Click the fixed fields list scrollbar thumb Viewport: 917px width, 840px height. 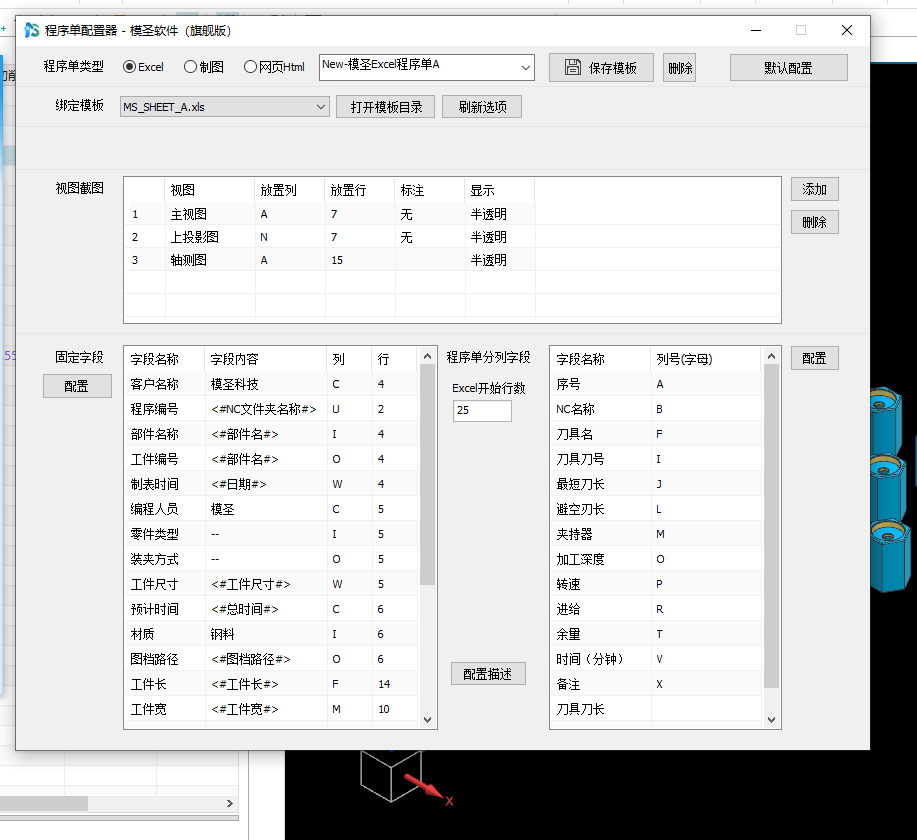[428, 474]
